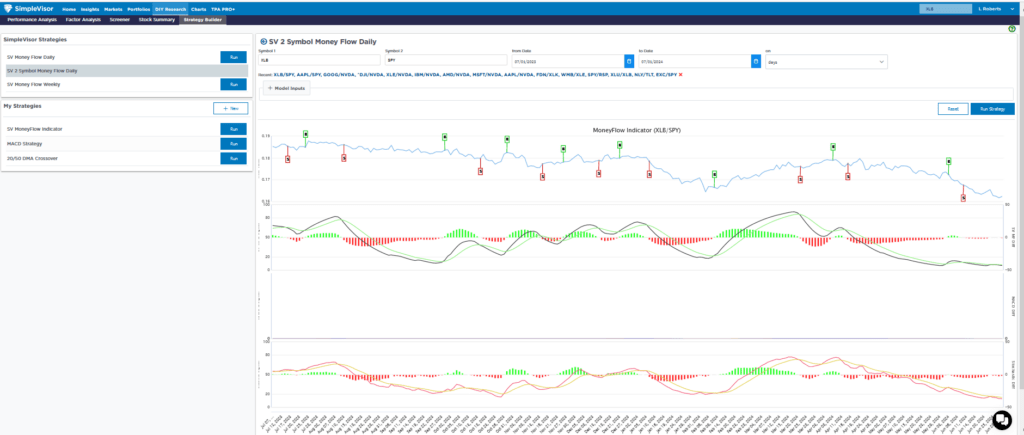
Task: Run the MACD Strategy
Action: (x=233, y=144)
